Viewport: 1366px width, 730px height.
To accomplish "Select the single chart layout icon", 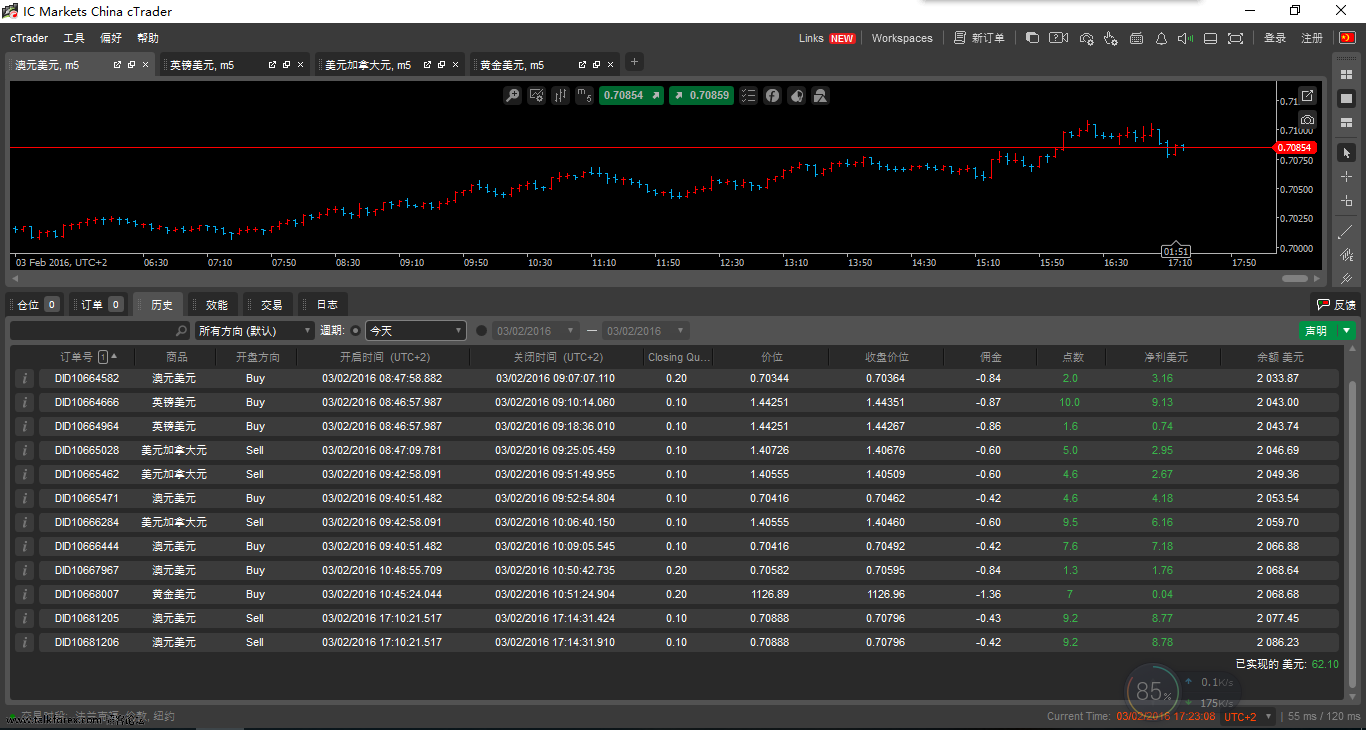I will 1346,98.
